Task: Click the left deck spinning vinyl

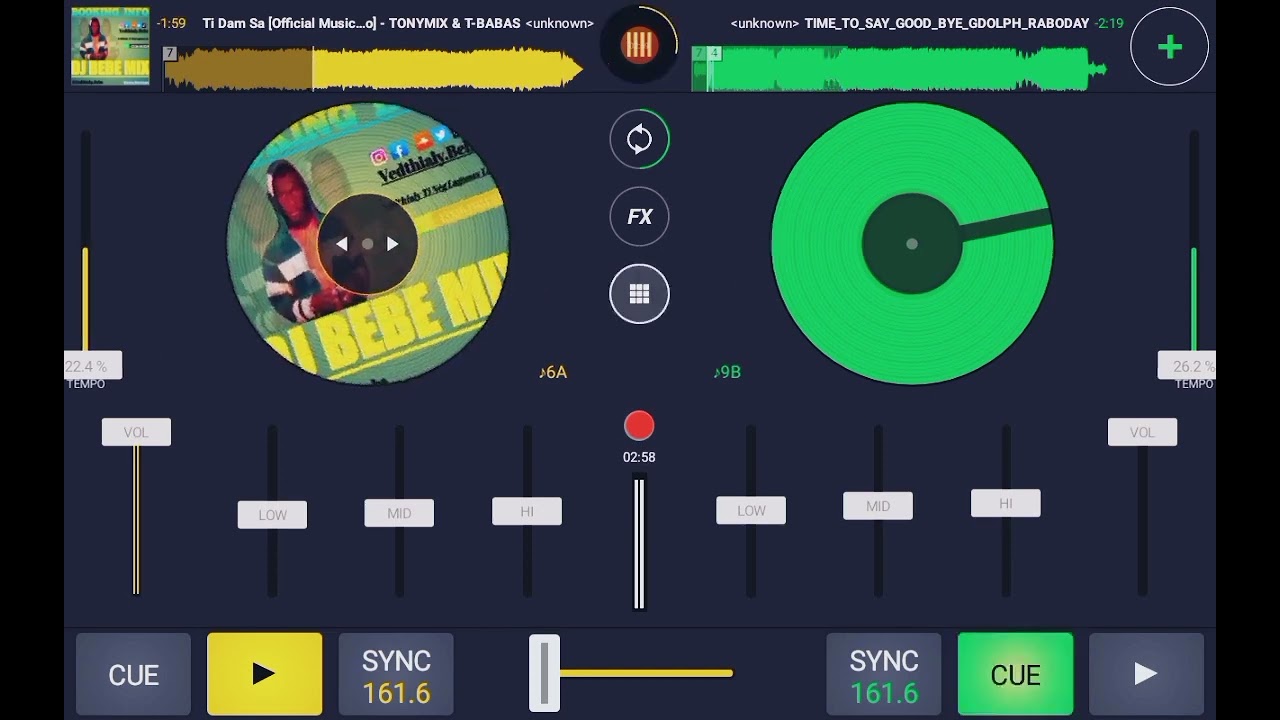Action: (367, 244)
